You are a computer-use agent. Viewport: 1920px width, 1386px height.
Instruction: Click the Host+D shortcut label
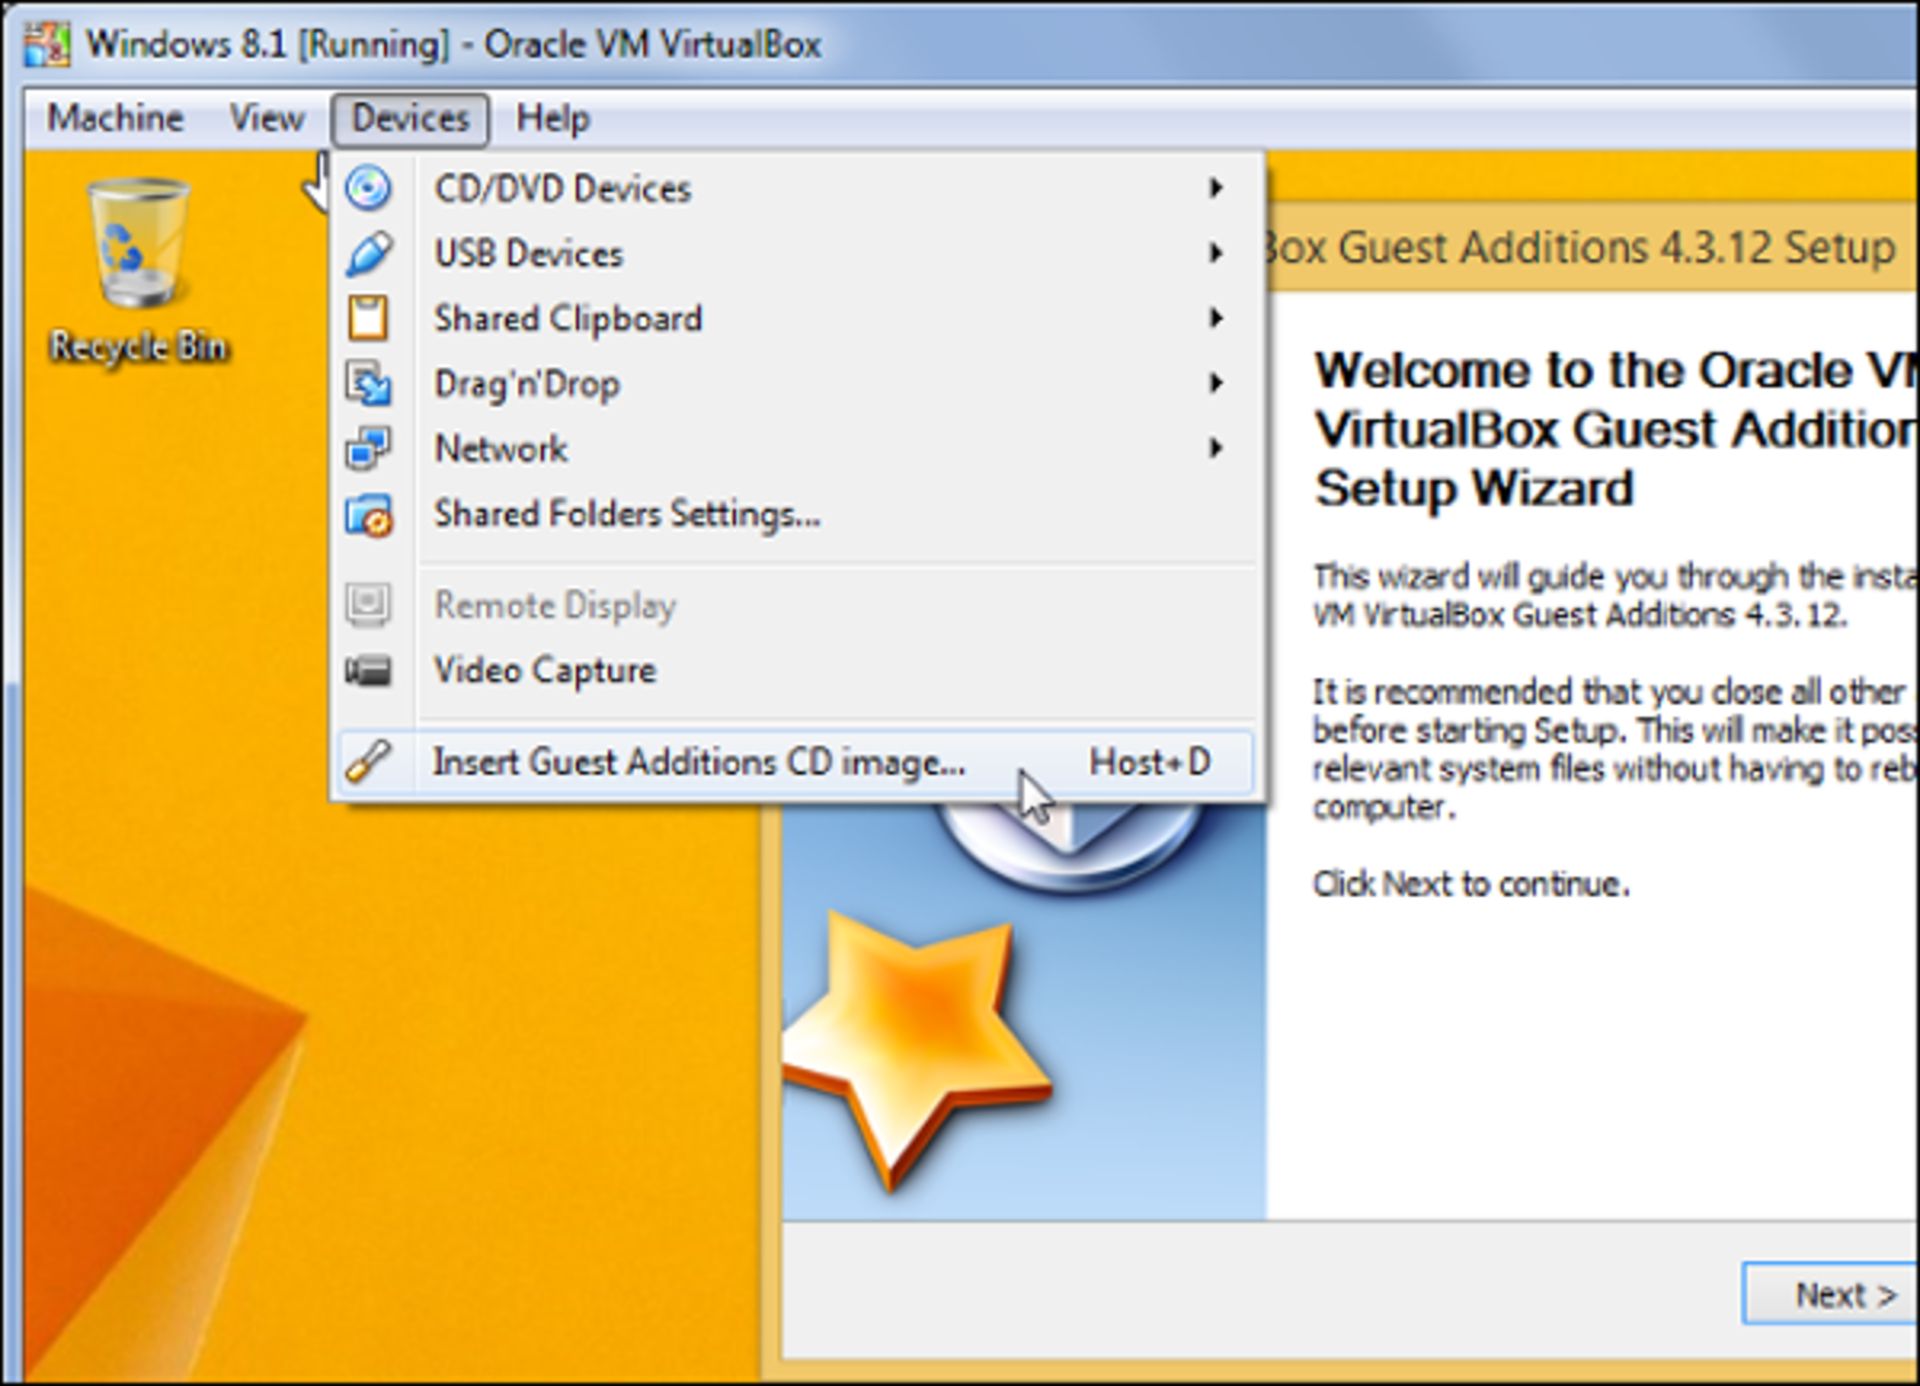click(x=1150, y=763)
